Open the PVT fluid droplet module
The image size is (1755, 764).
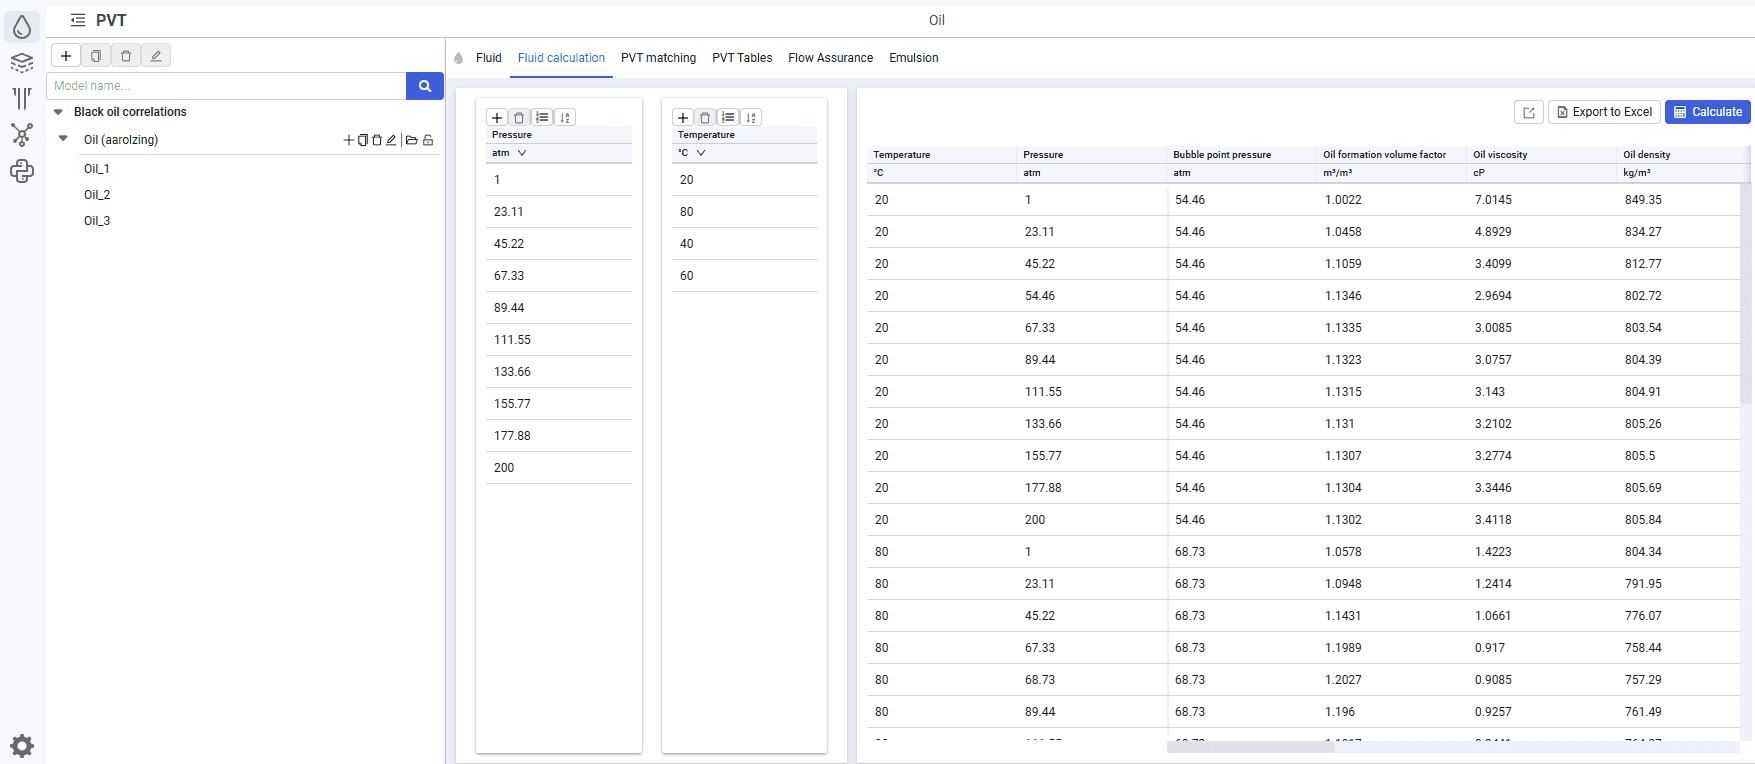(x=22, y=27)
